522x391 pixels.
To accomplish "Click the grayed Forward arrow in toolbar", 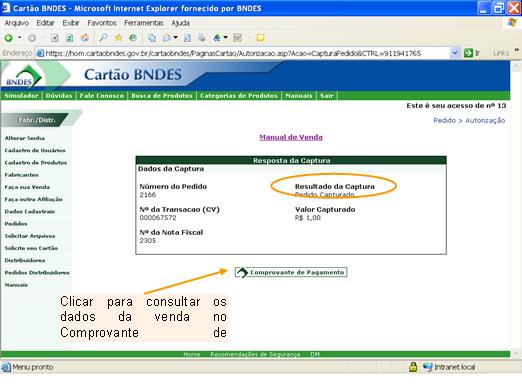I will click(32, 38).
